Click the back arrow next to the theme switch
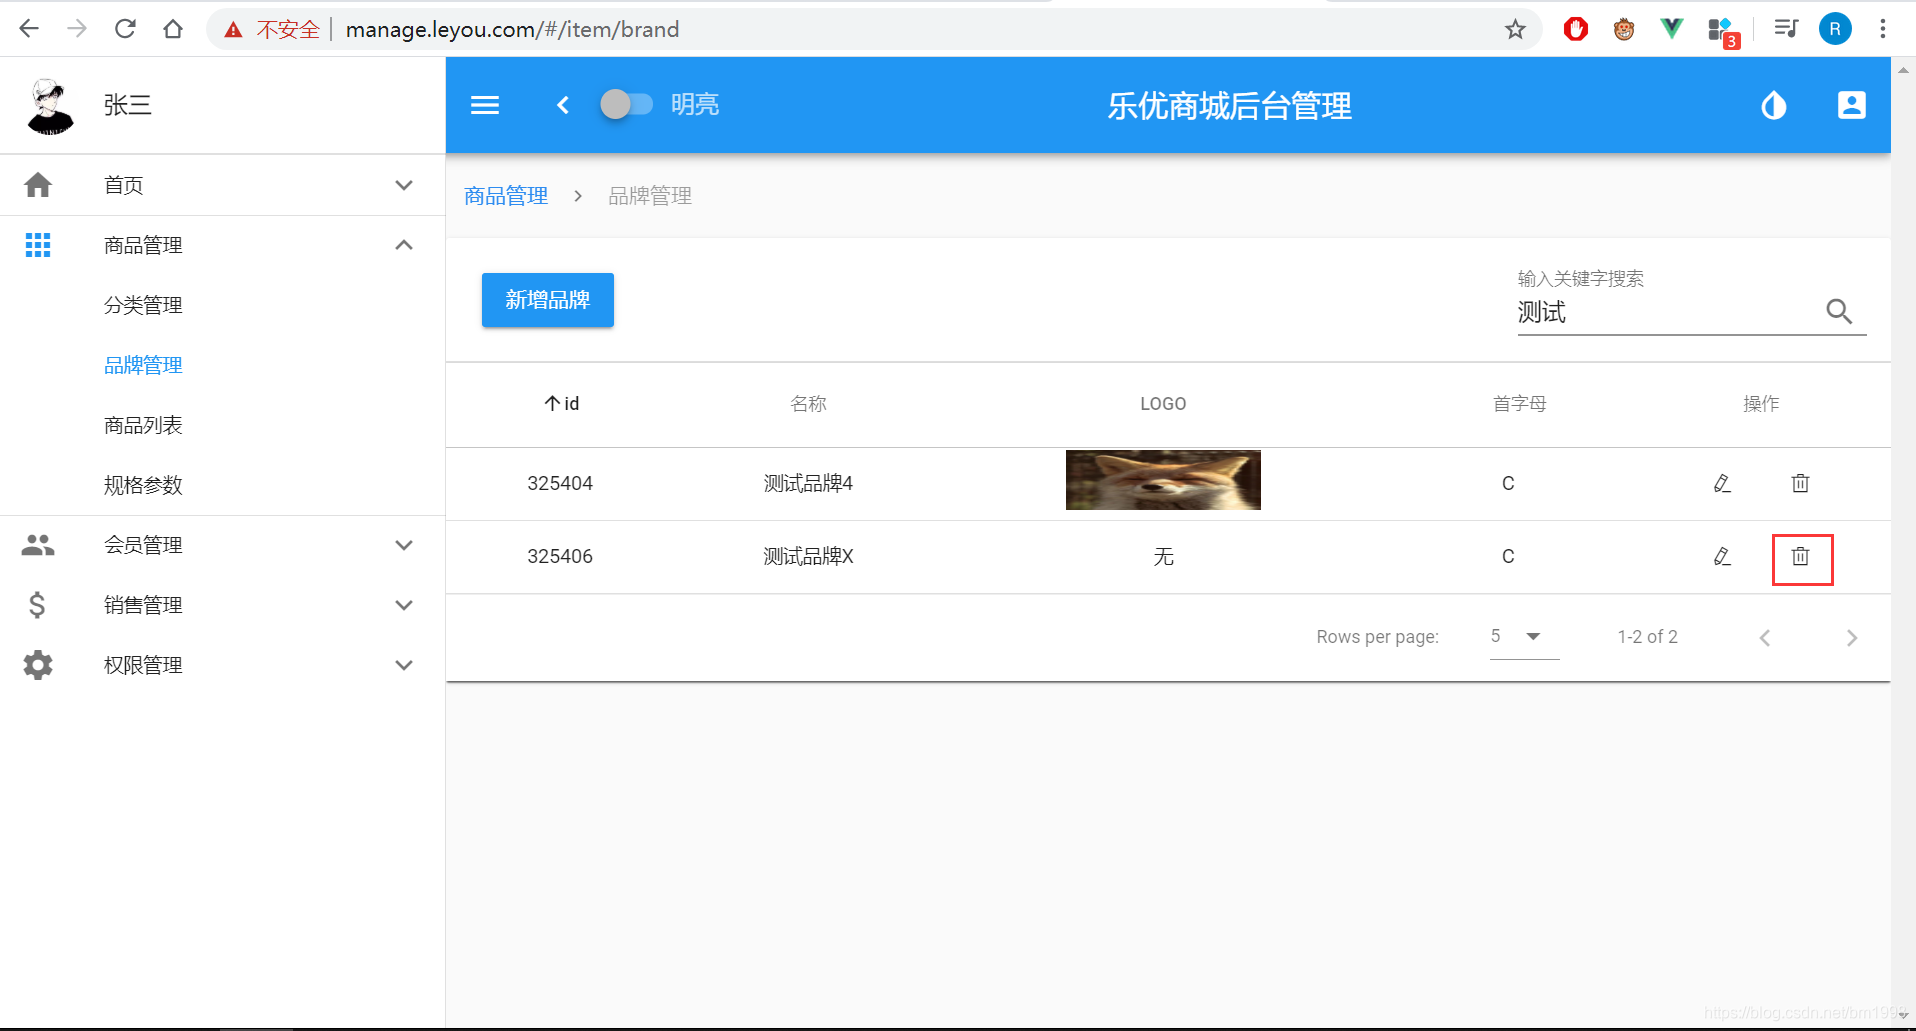Image resolution: width=1916 pixels, height=1031 pixels. pos(563,105)
